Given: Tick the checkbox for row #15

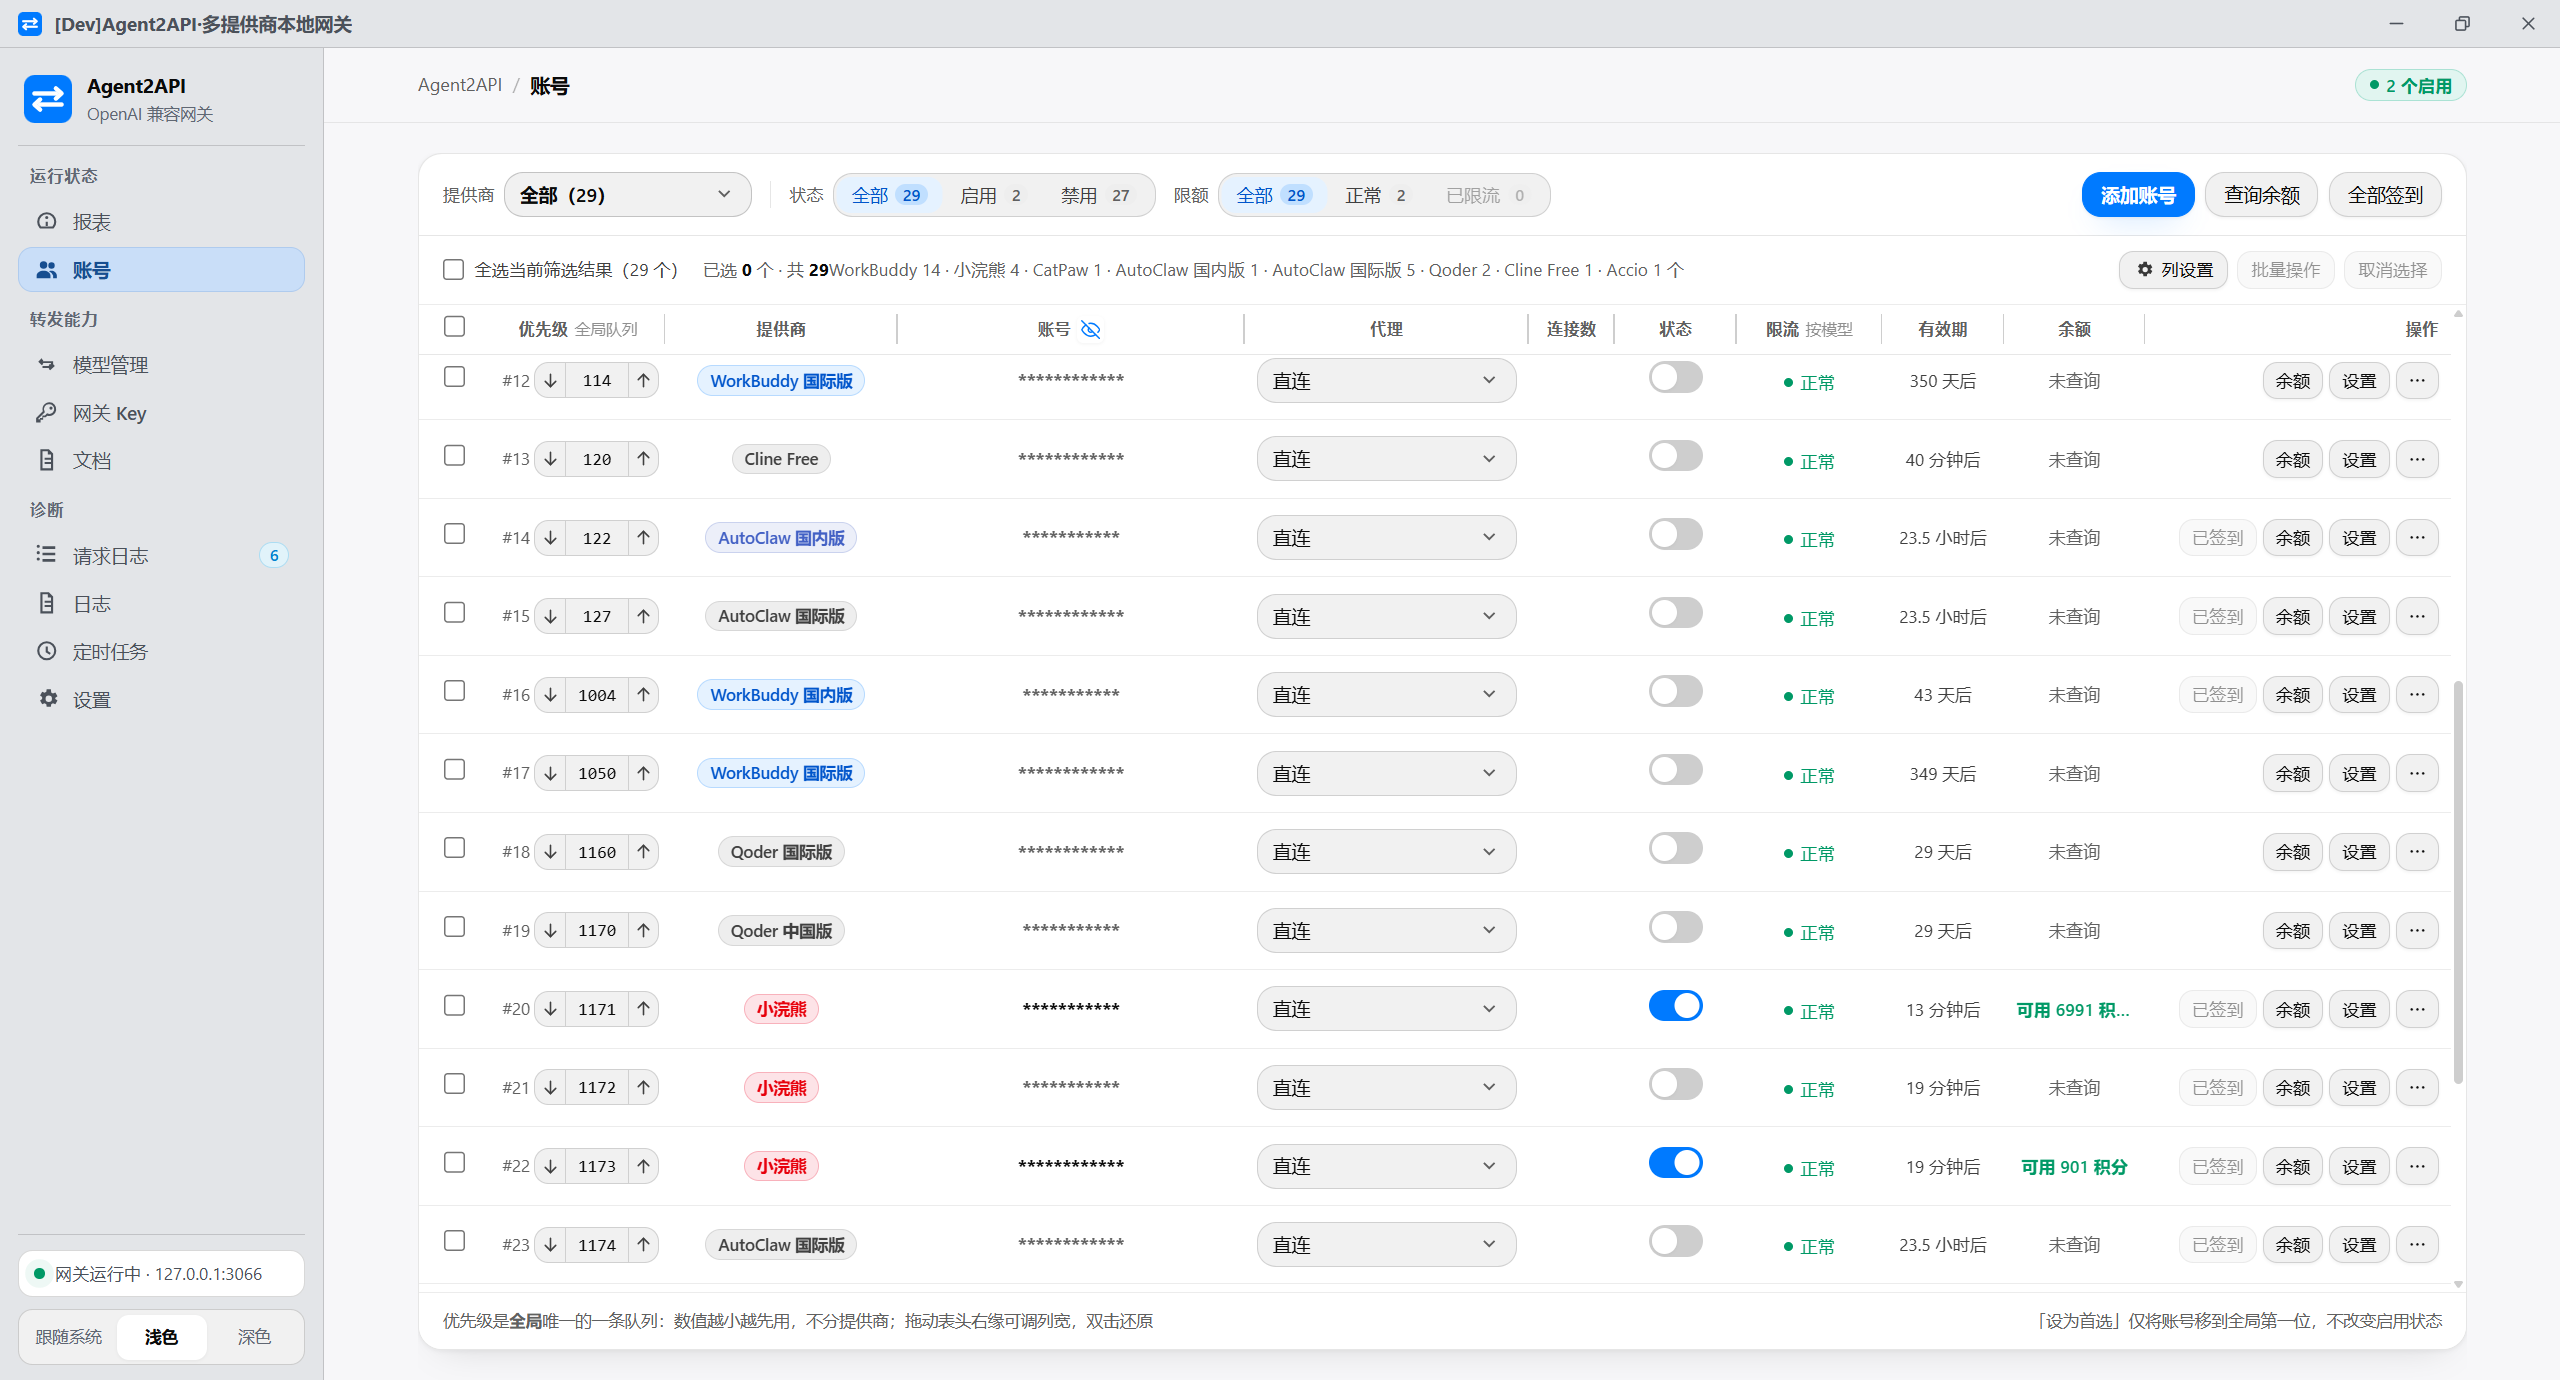Looking at the screenshot, I should 454,612.
